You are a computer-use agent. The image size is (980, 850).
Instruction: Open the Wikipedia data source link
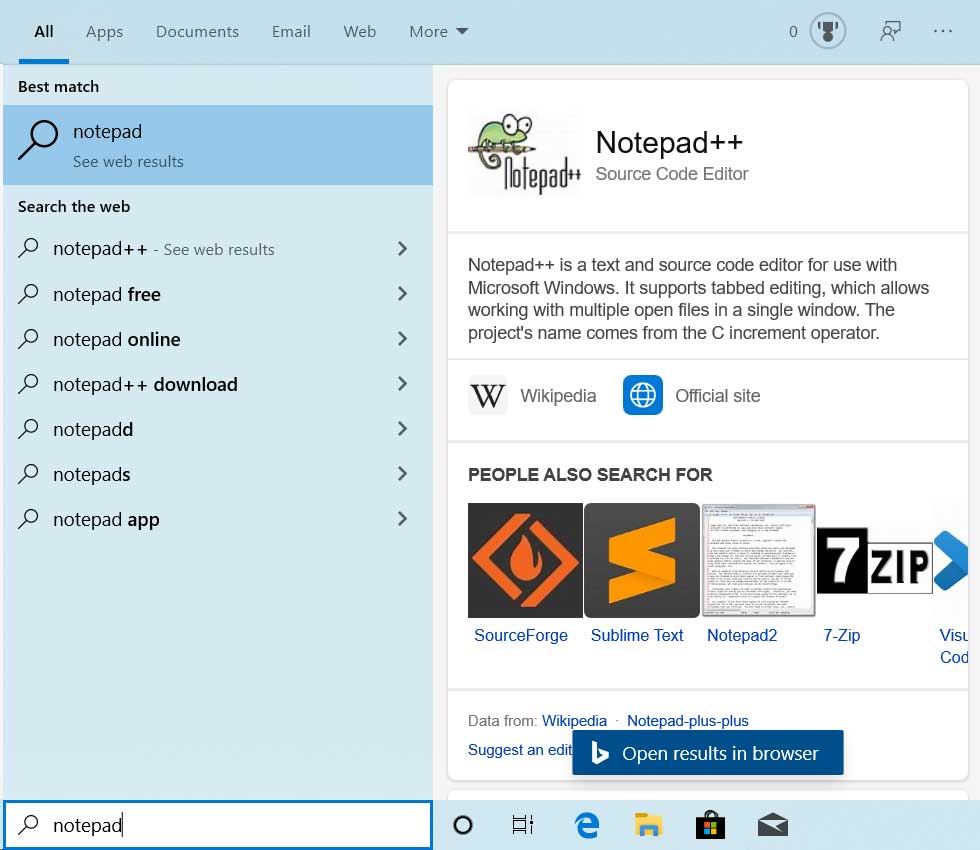574,721
